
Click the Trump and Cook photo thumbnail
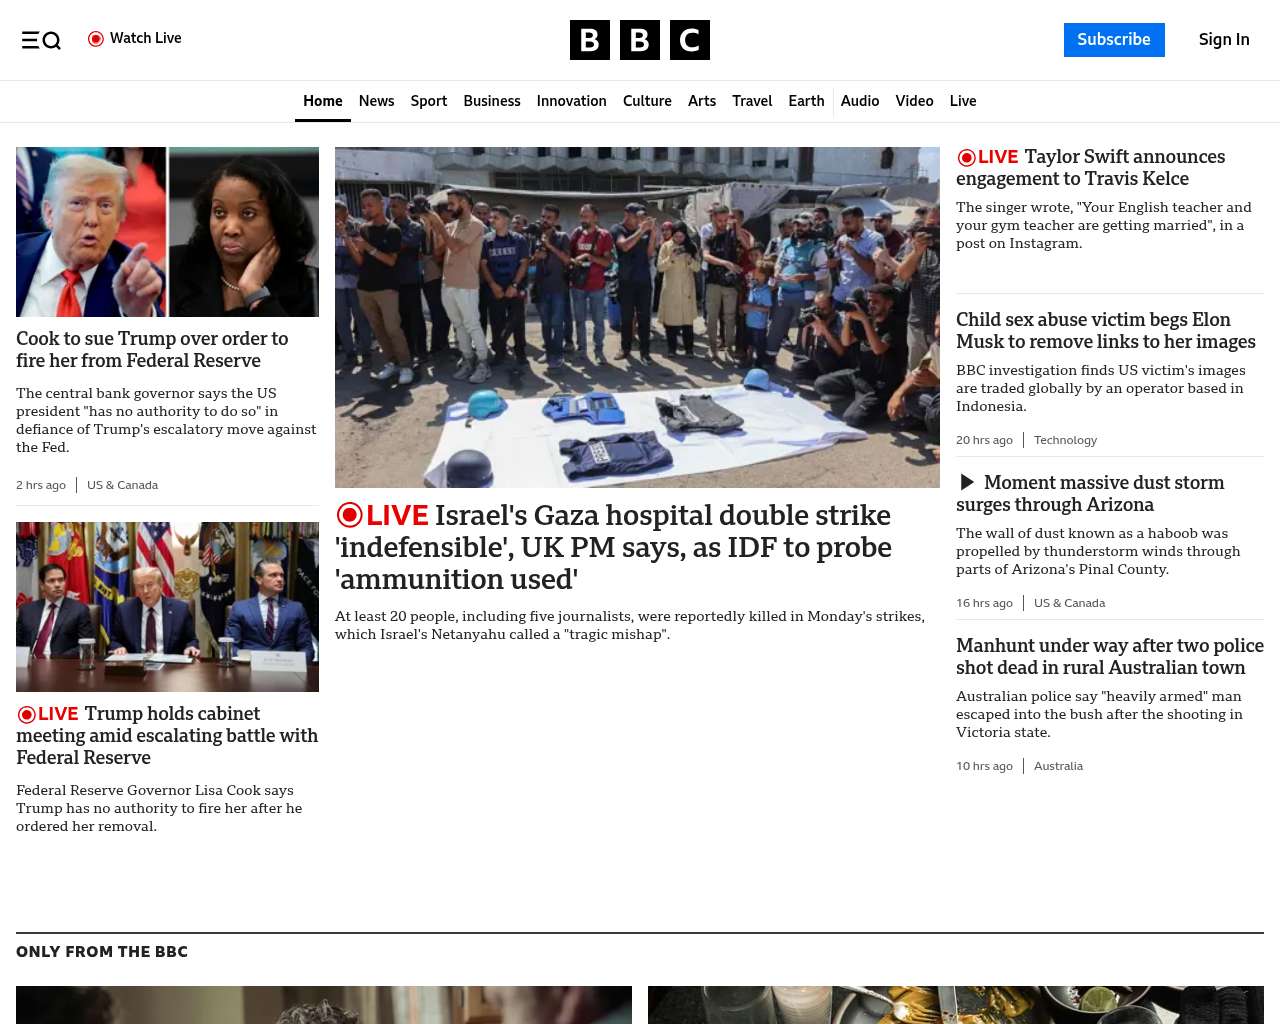pyautogui.click(x=167, y=232)
